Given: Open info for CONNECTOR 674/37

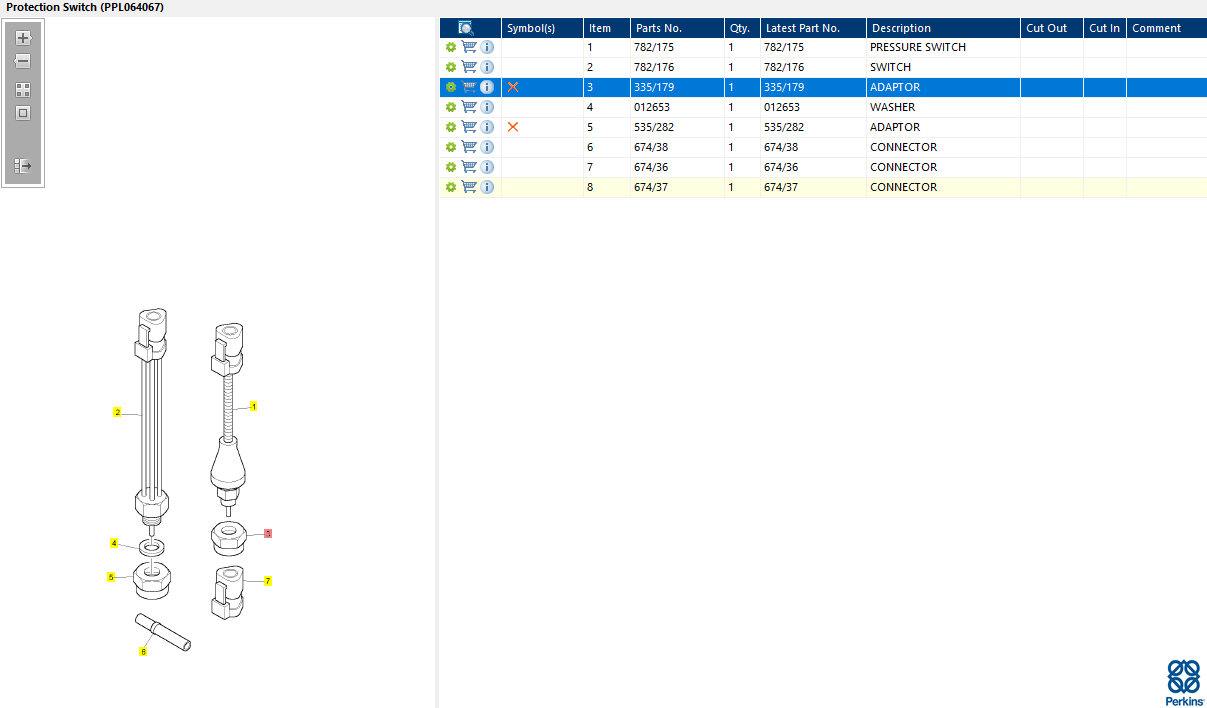Looking at the screenshot, I should click(487, 187).
